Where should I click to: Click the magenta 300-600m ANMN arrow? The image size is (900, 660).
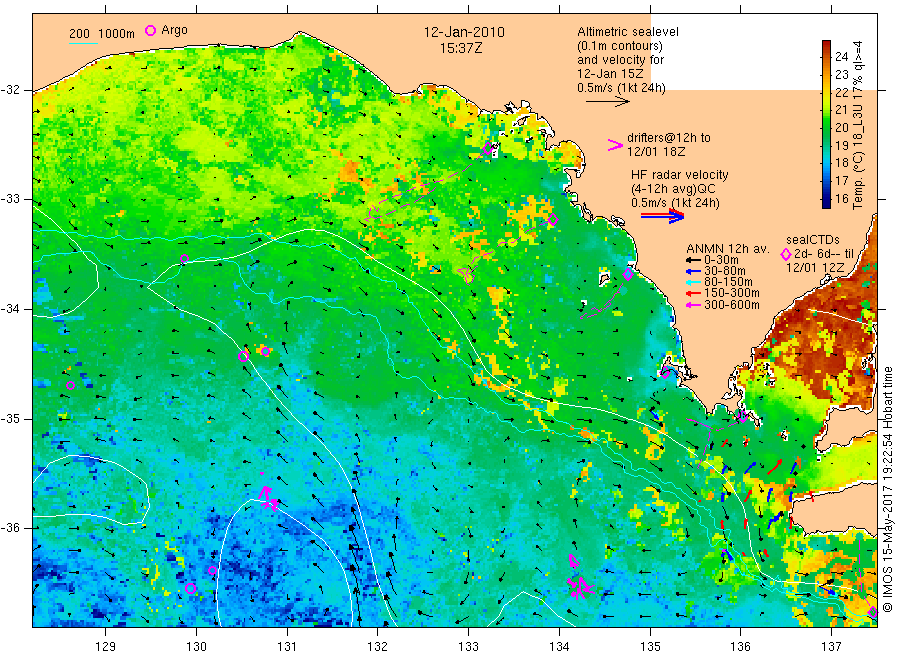[x=693, y=305]
